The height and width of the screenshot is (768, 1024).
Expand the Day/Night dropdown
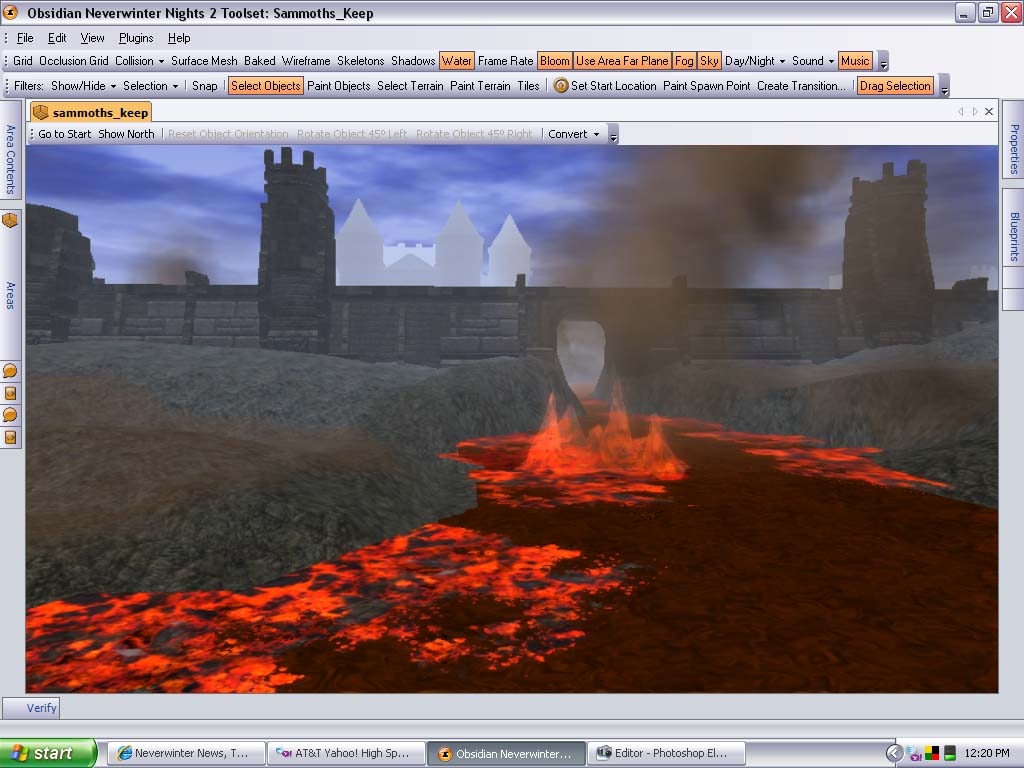click(x=755, y=61)
